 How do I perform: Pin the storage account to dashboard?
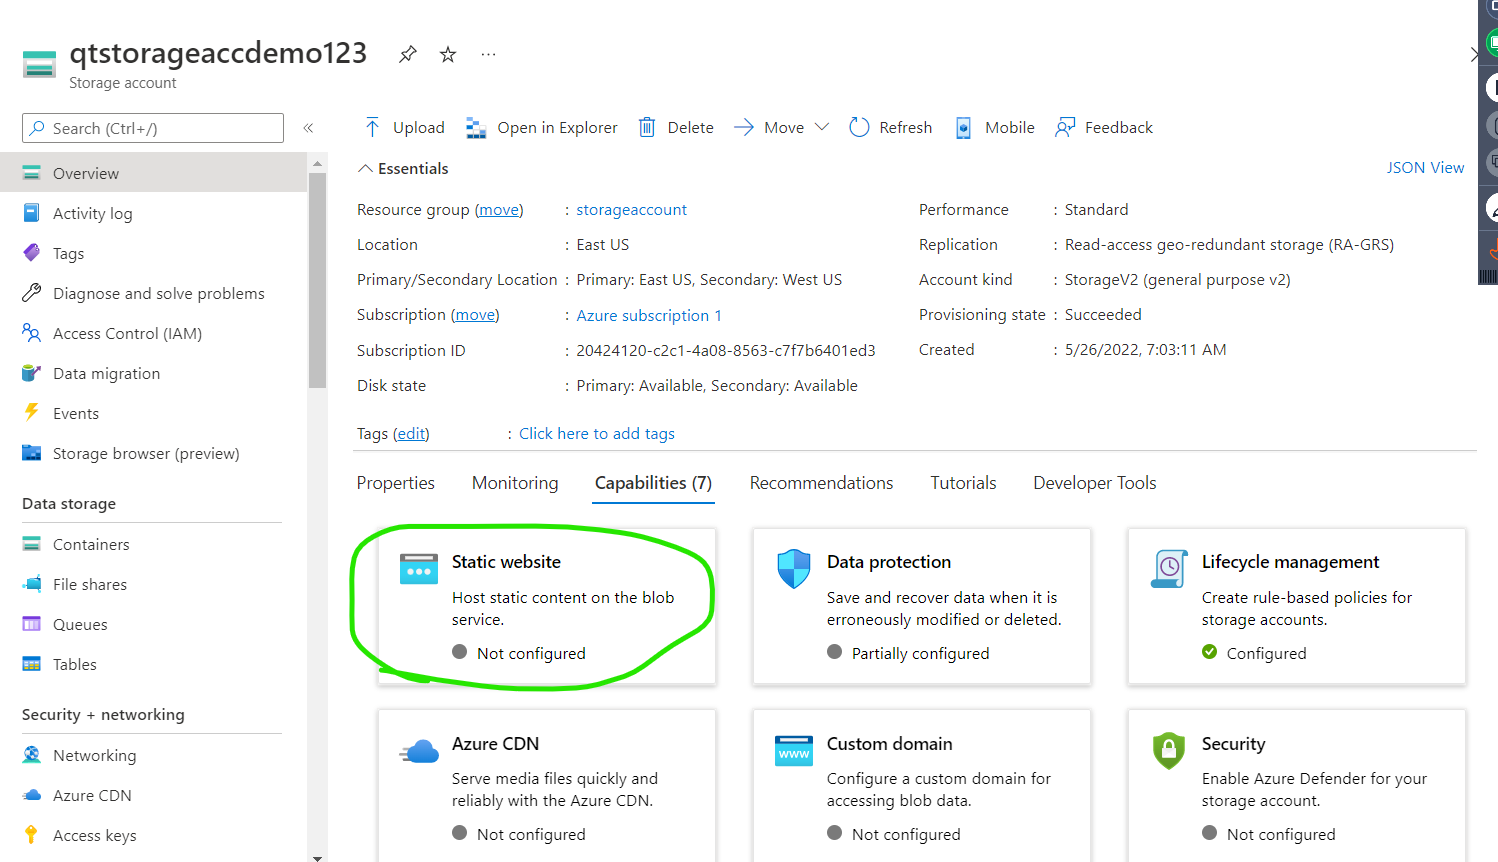click(x=407, y=54)
